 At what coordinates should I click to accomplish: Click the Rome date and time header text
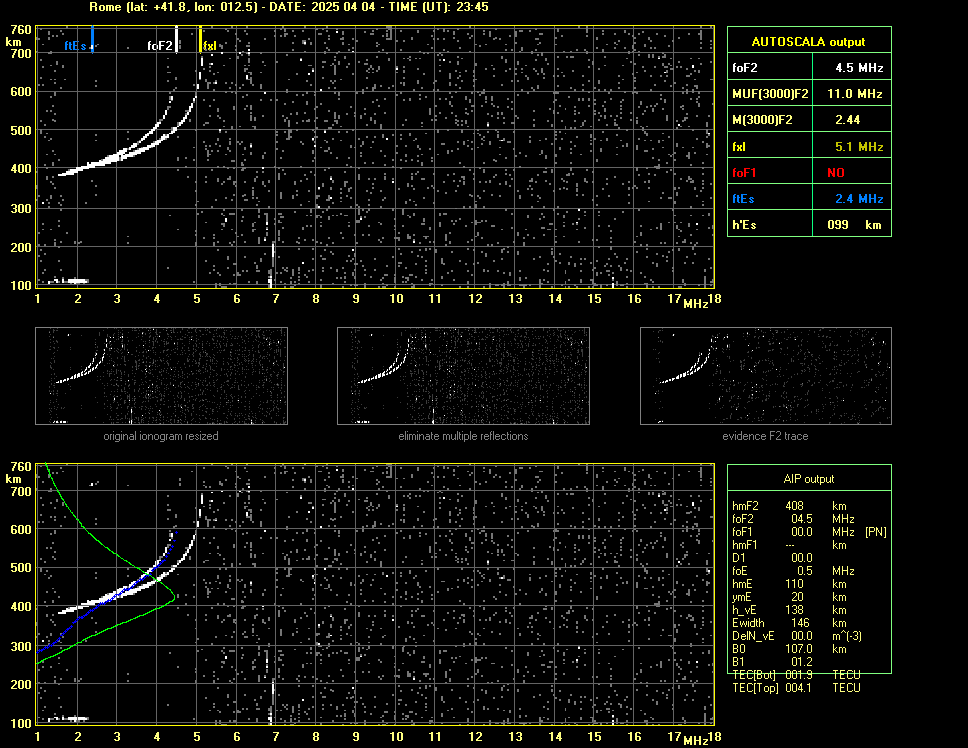point(289,7)
